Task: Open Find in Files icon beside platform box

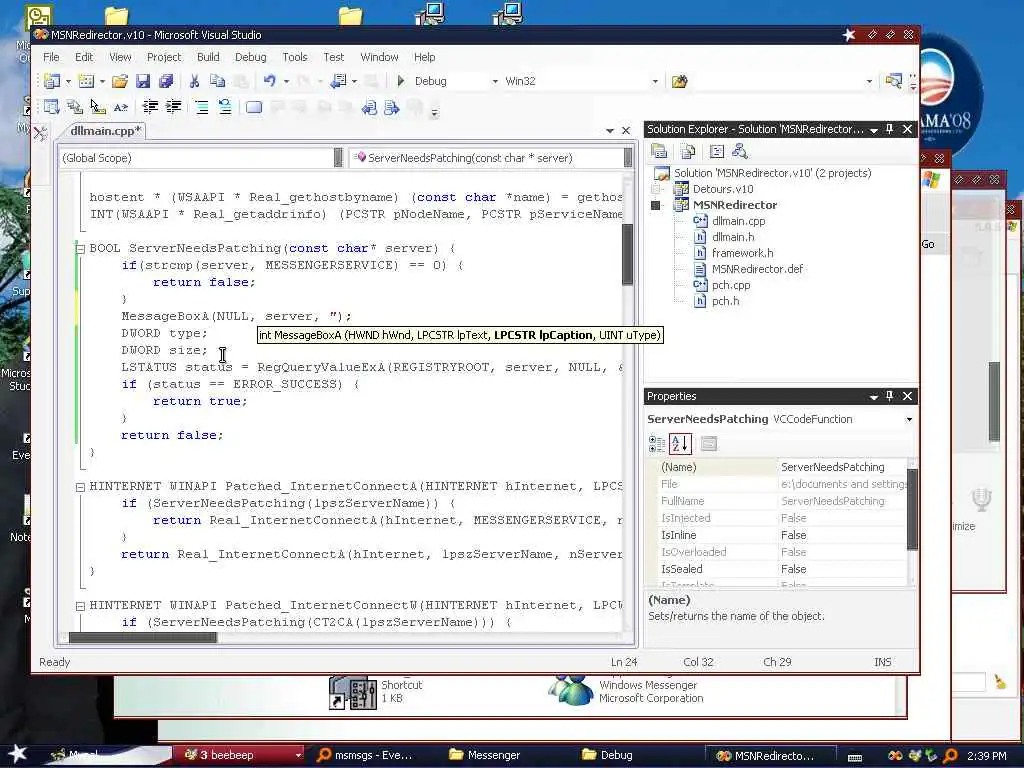Action: tap(679, 81)
